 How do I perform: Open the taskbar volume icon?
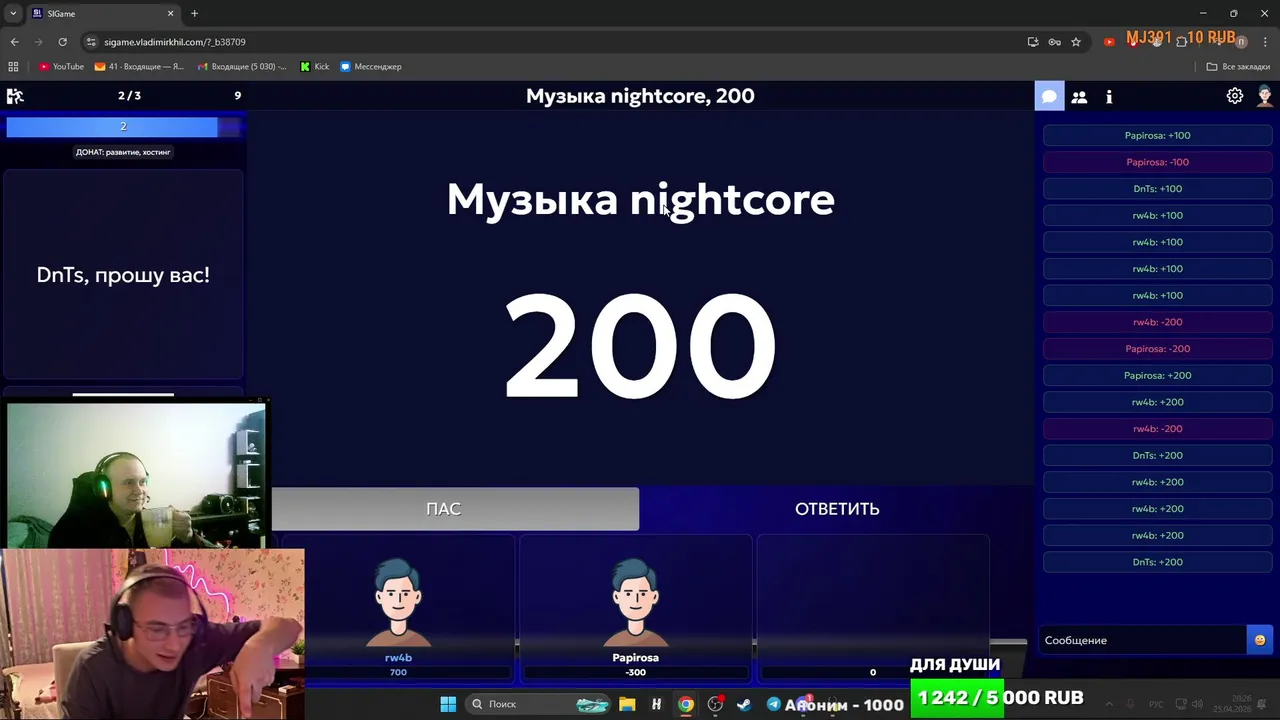point(1197,704)
